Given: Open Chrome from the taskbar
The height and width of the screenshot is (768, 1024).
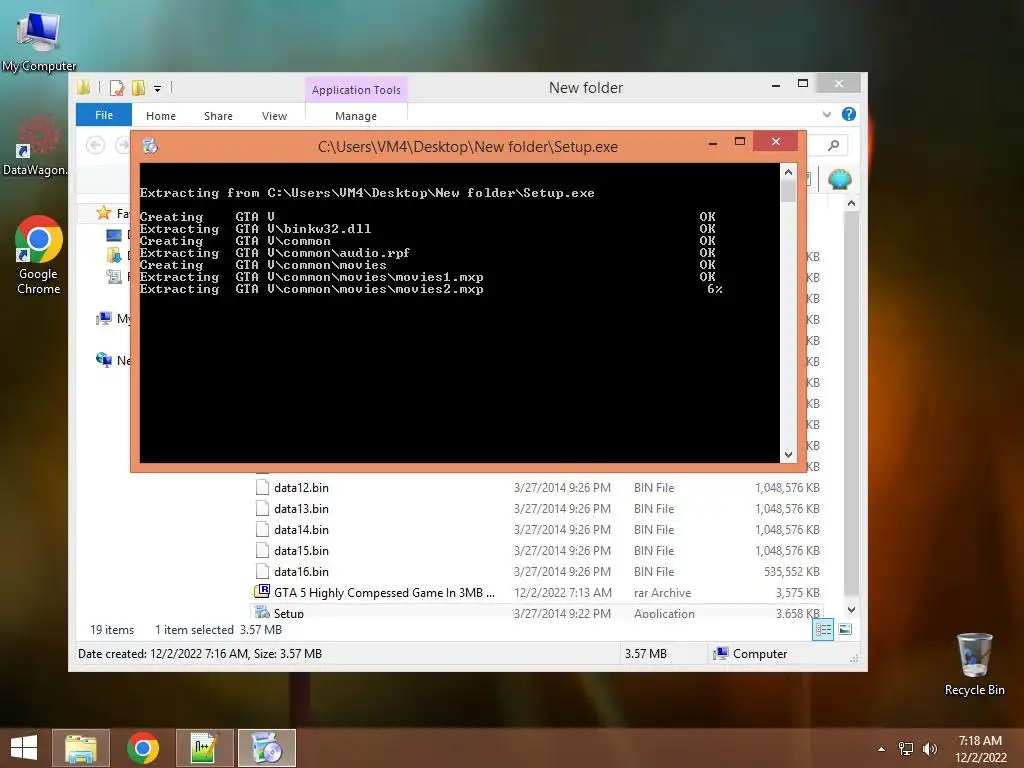Looking at the screenshot, I should (142, 748).
